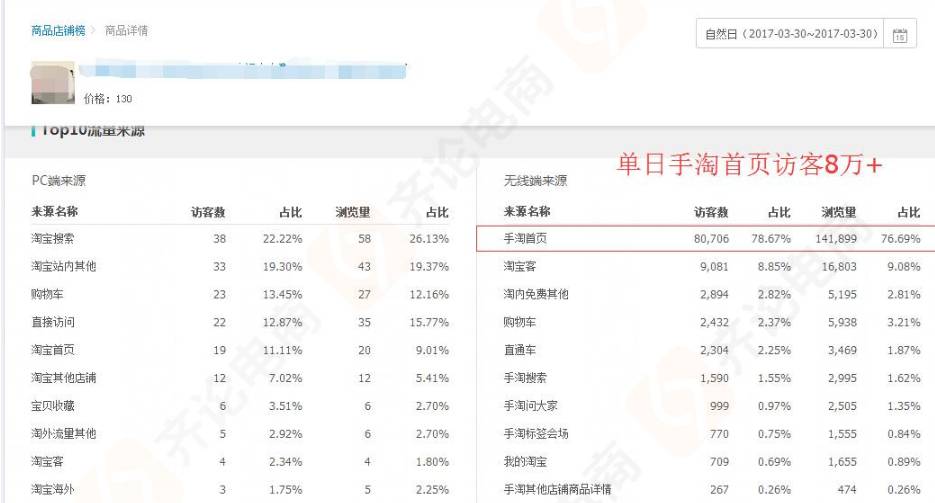Click the 手淘搜索 source name
The height and width of the screenshot is (503, 935).
[525, 378]
